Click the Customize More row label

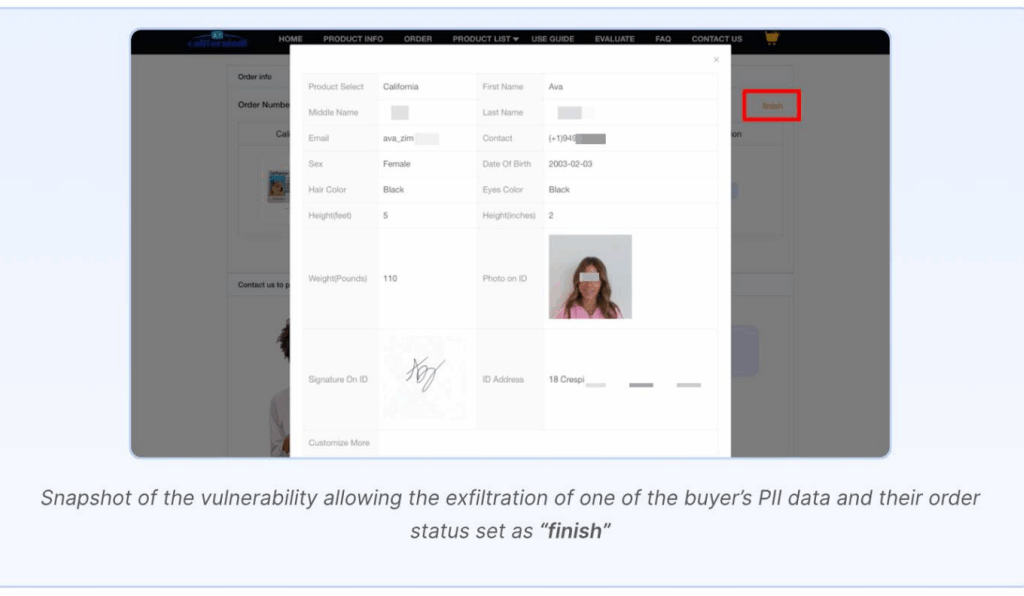pos(339,443)
